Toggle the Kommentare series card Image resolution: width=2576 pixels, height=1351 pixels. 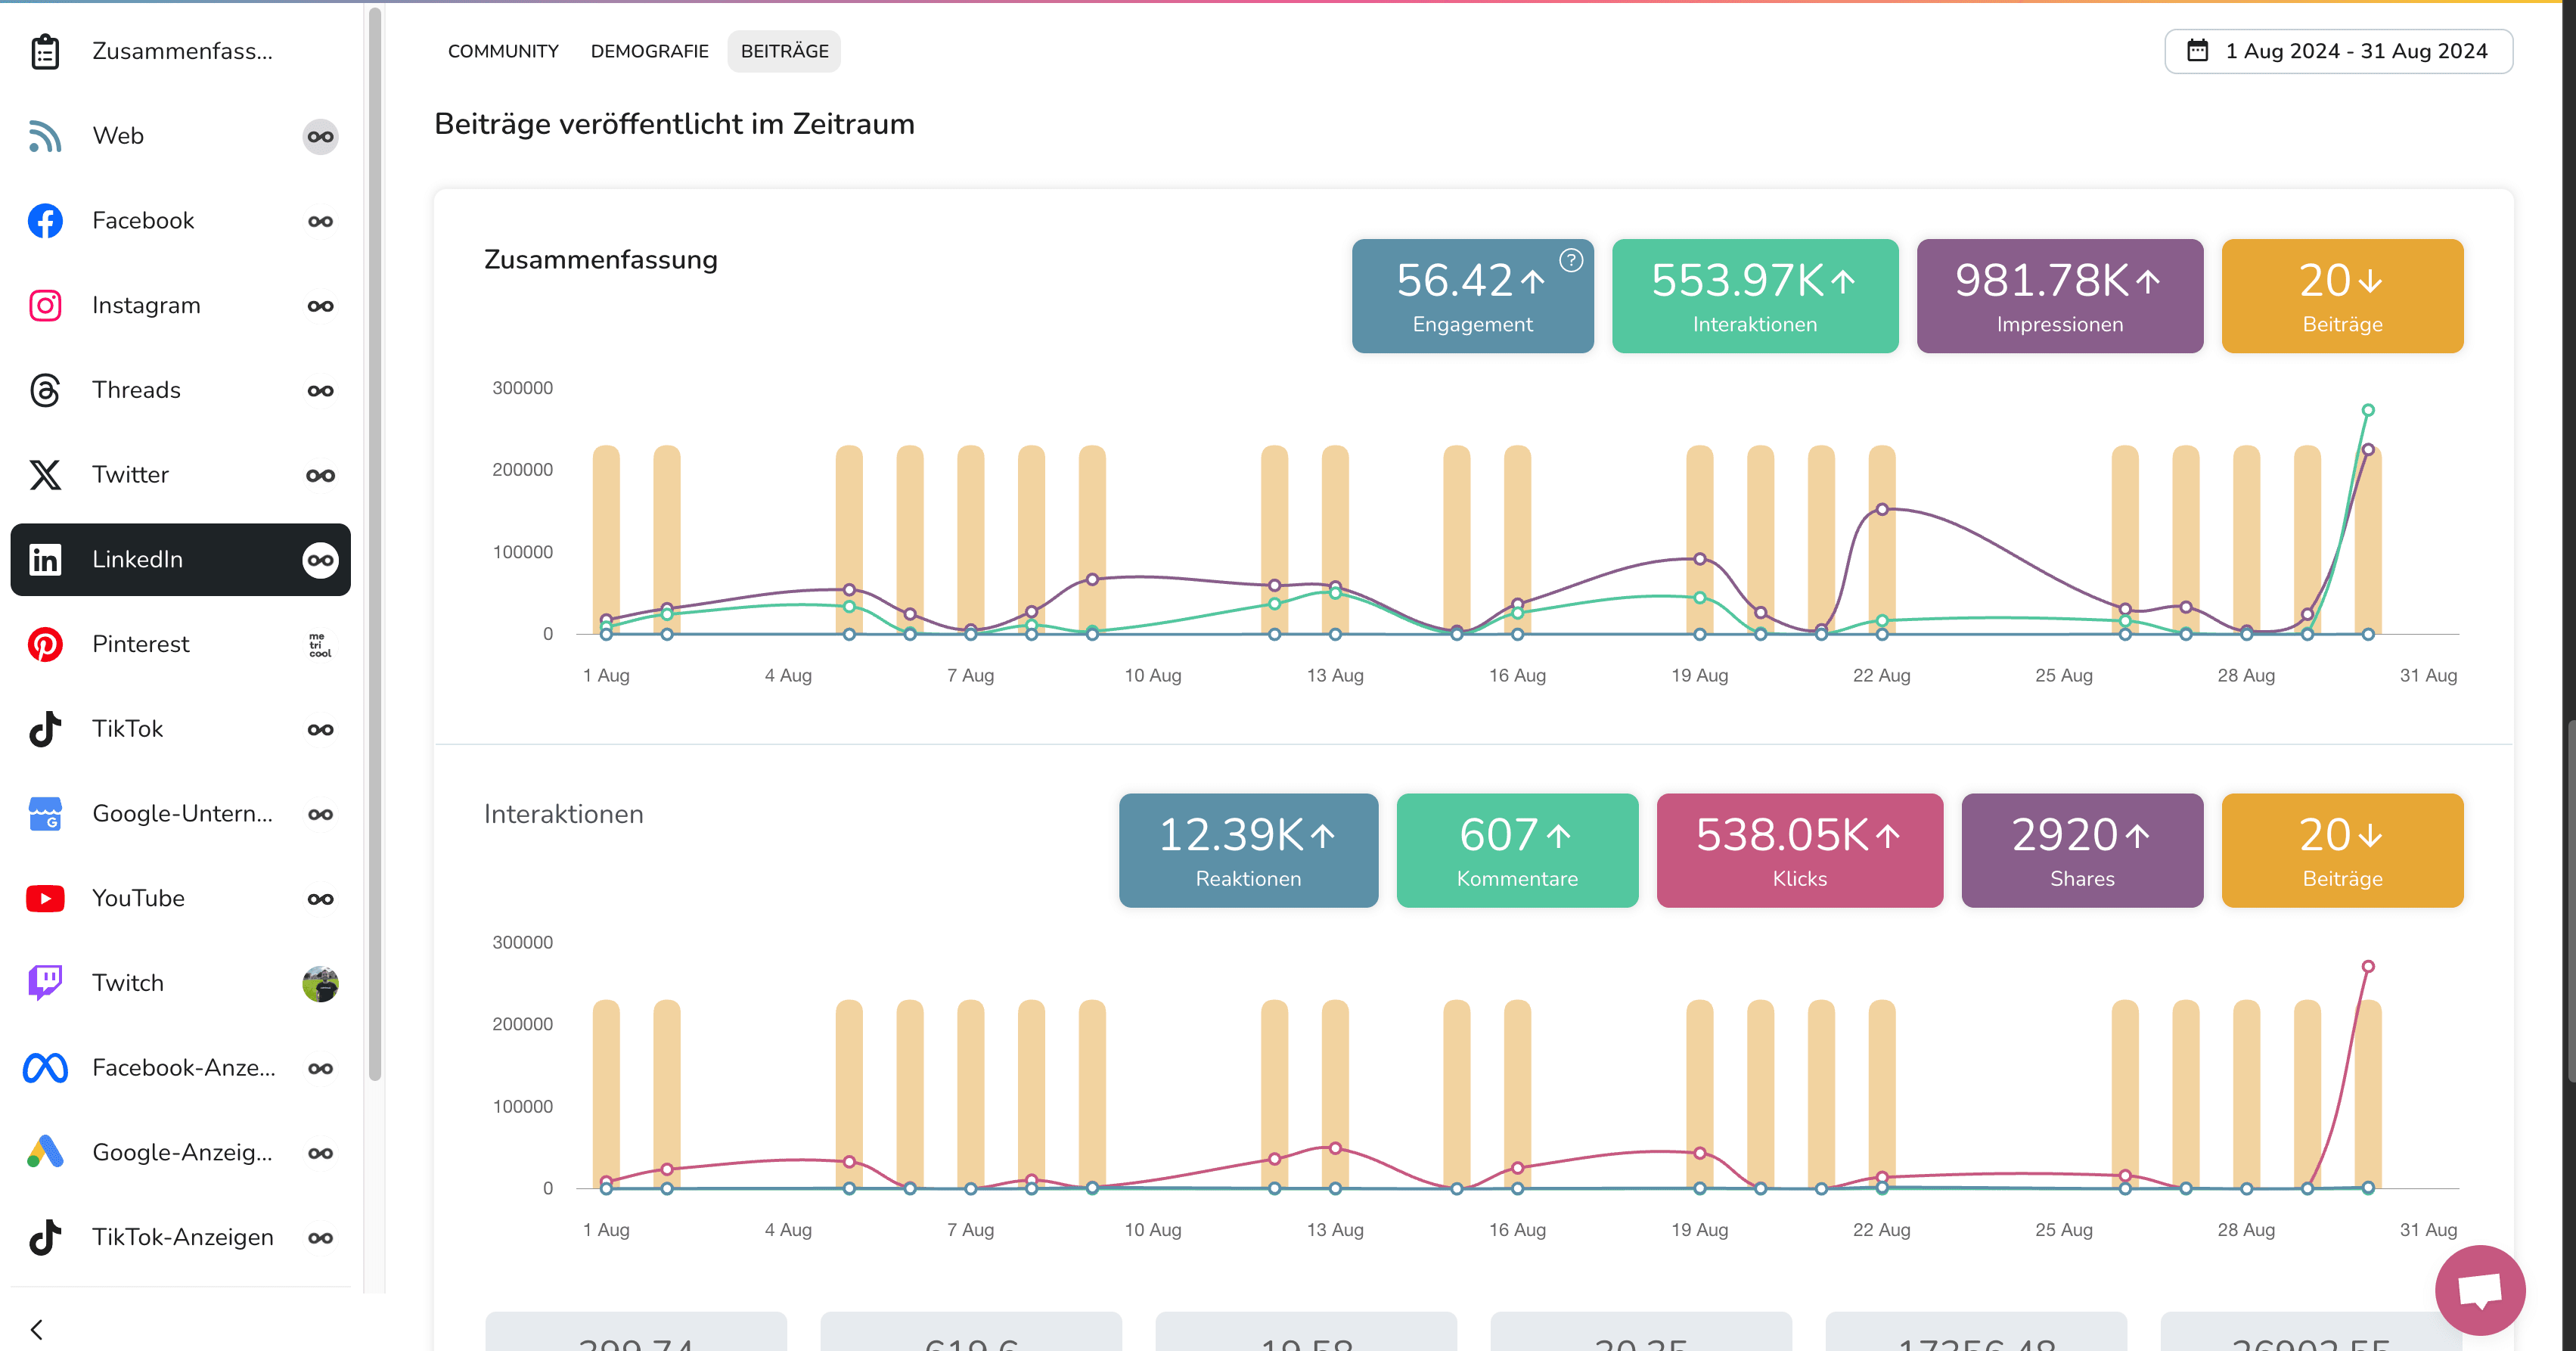pyautogui.click(x=1516, y=850)
